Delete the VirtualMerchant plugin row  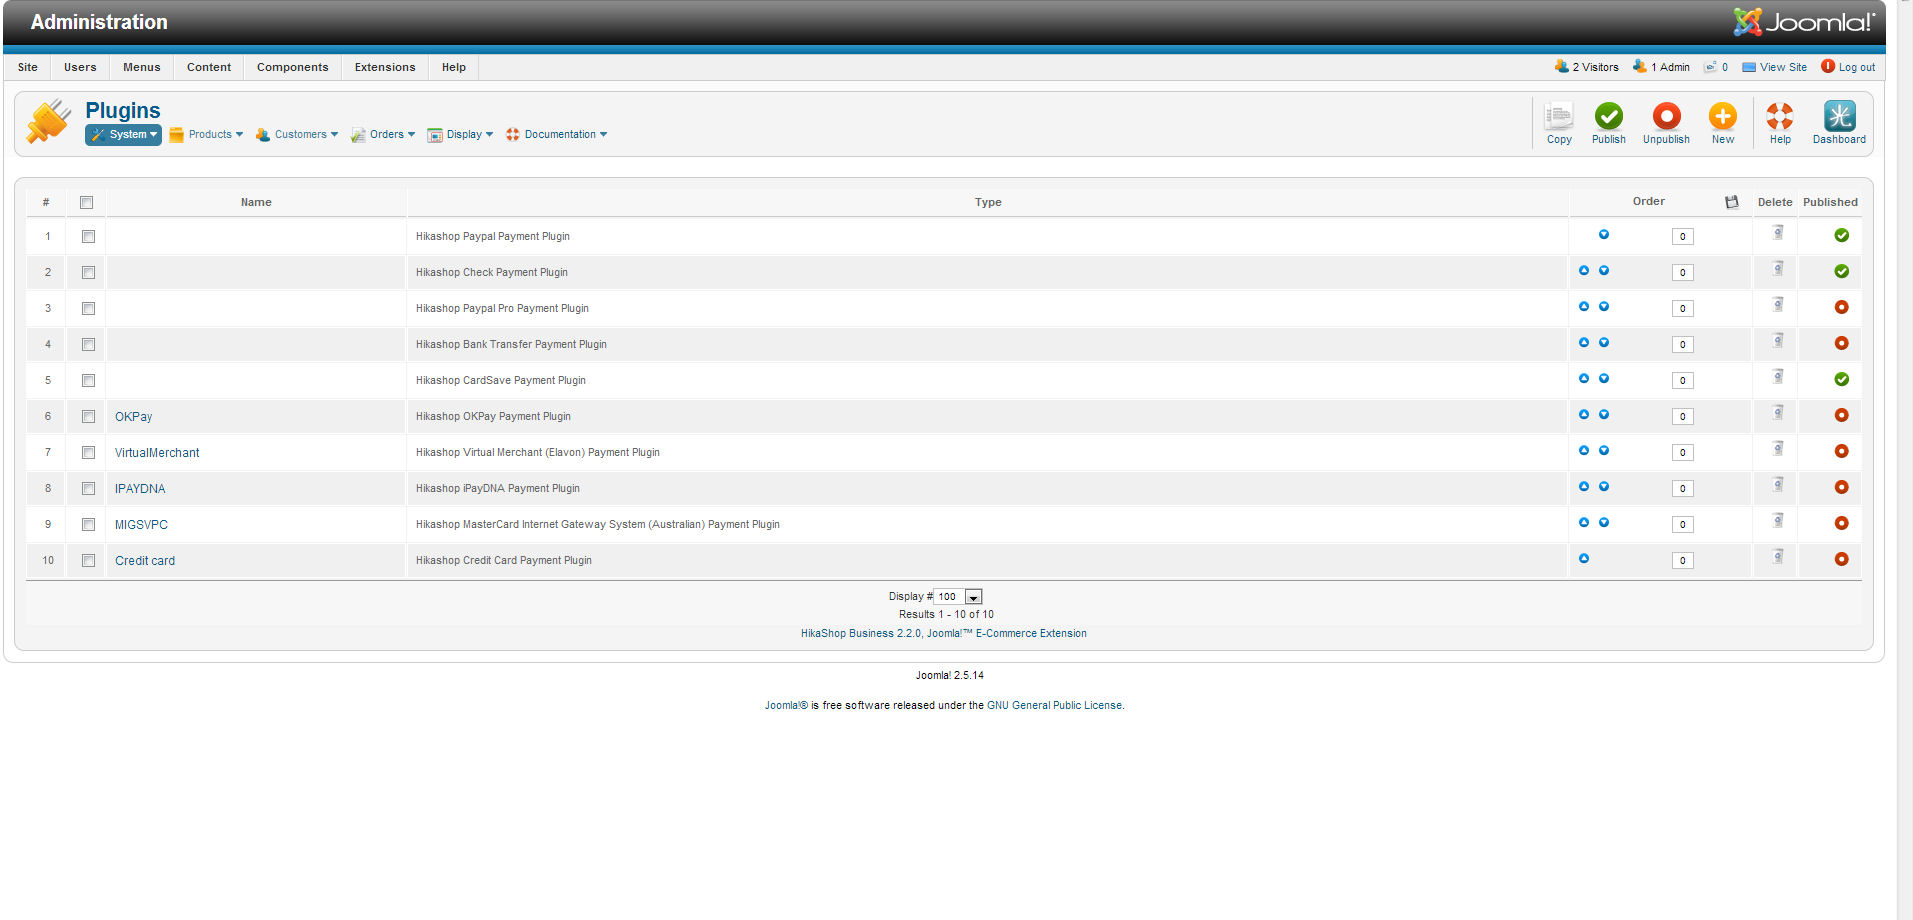pyautogui.click(x=1777, y=449)
